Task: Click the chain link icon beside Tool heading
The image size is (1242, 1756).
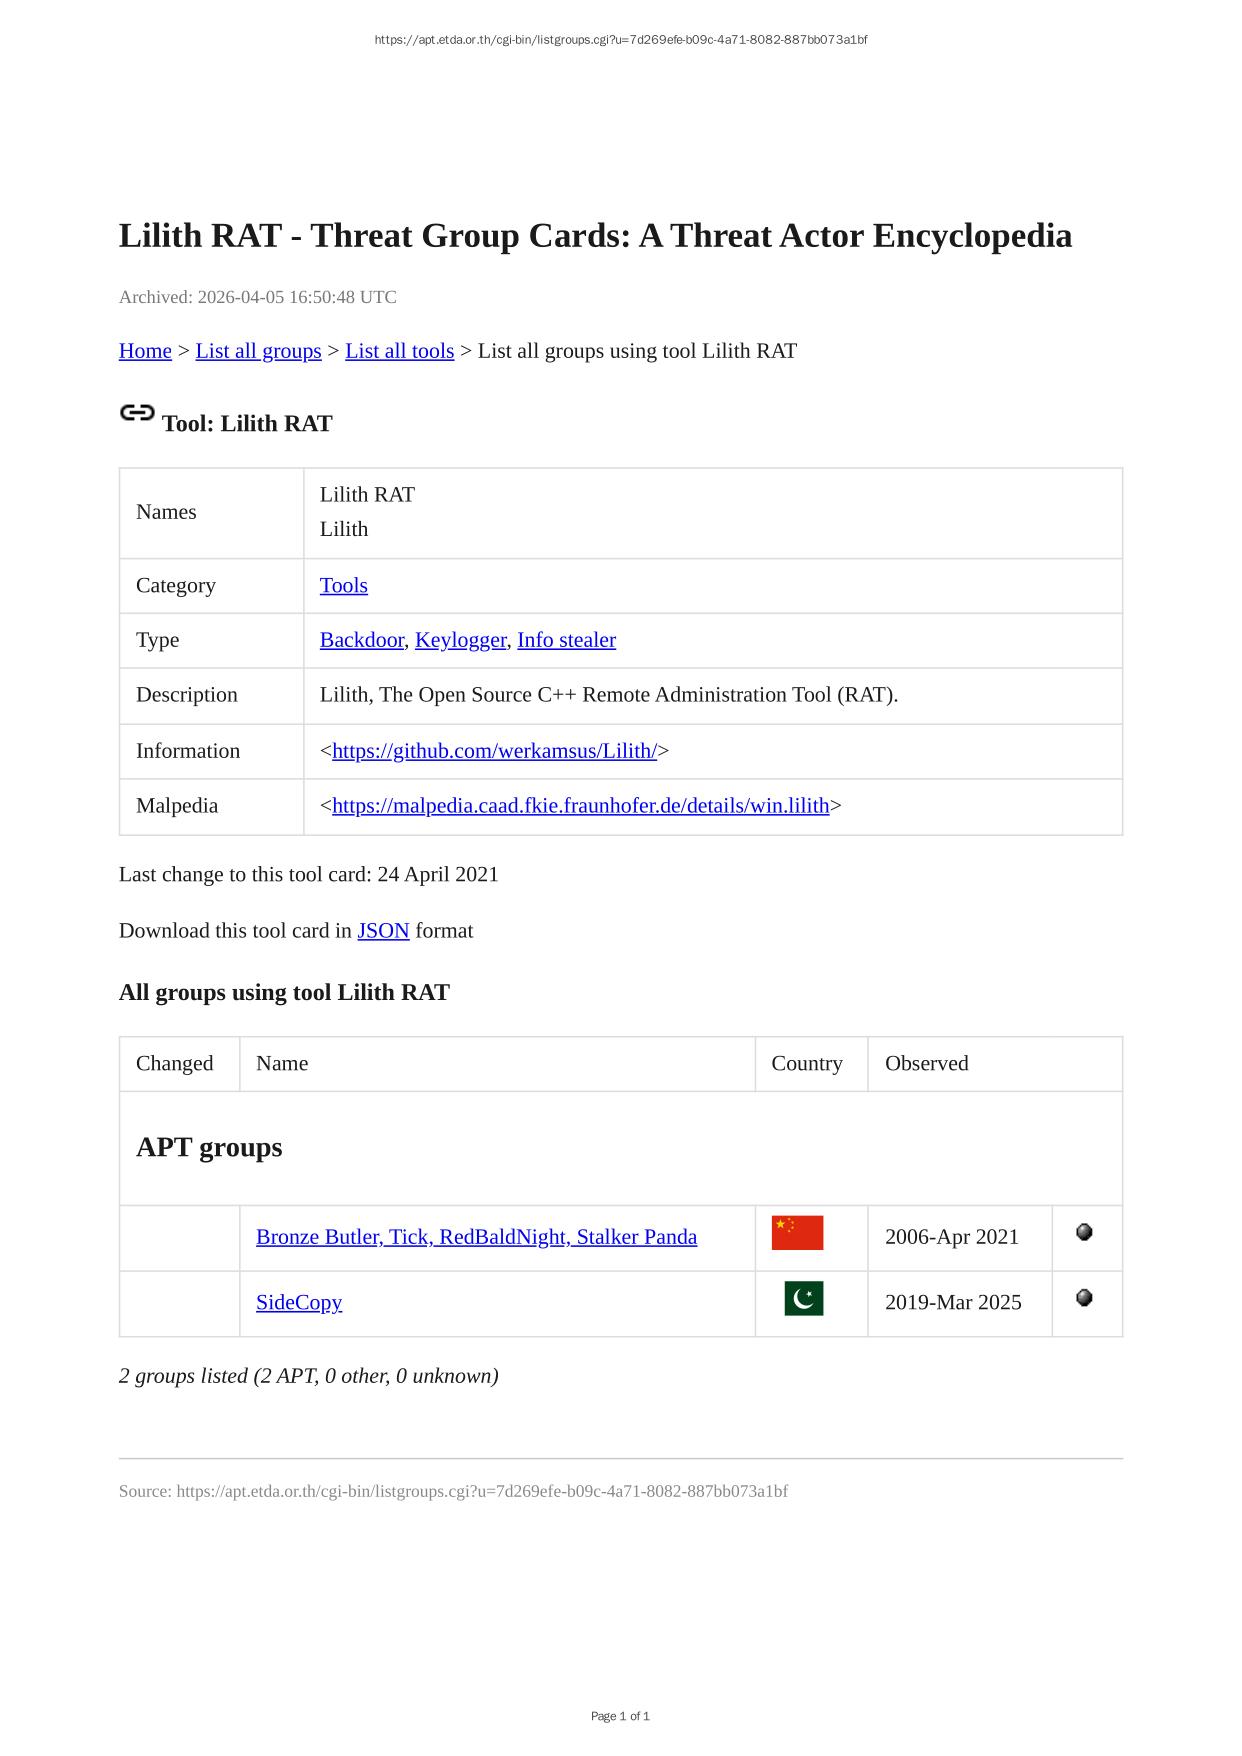Action: pos(137,412)
